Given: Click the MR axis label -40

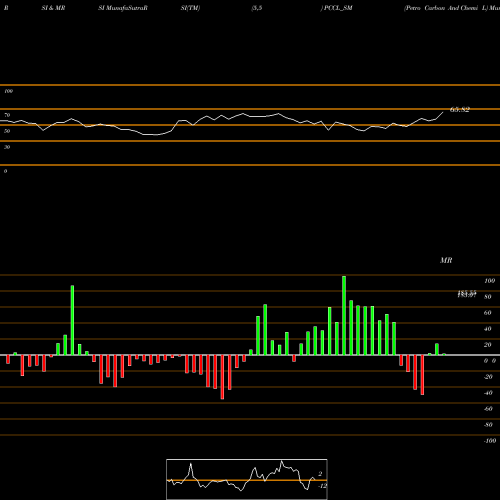Looking at the screenshot, I should click(488, 393).
